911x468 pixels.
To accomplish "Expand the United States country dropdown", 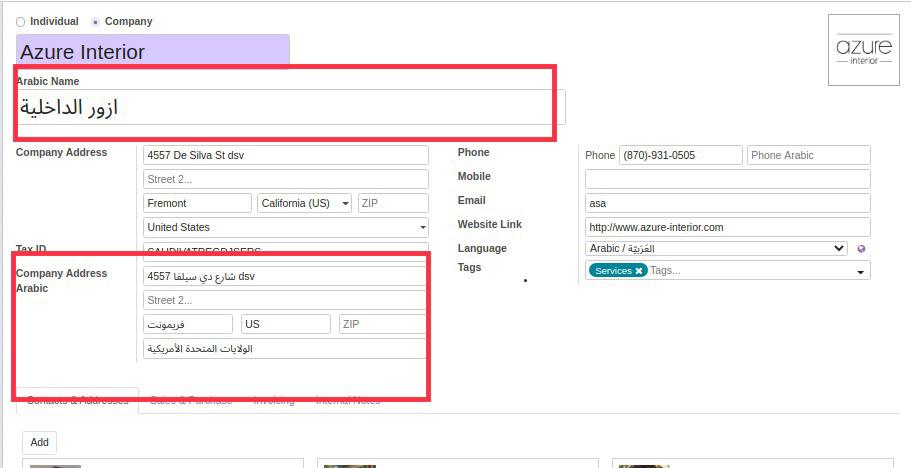I will (x=286, y=227).
